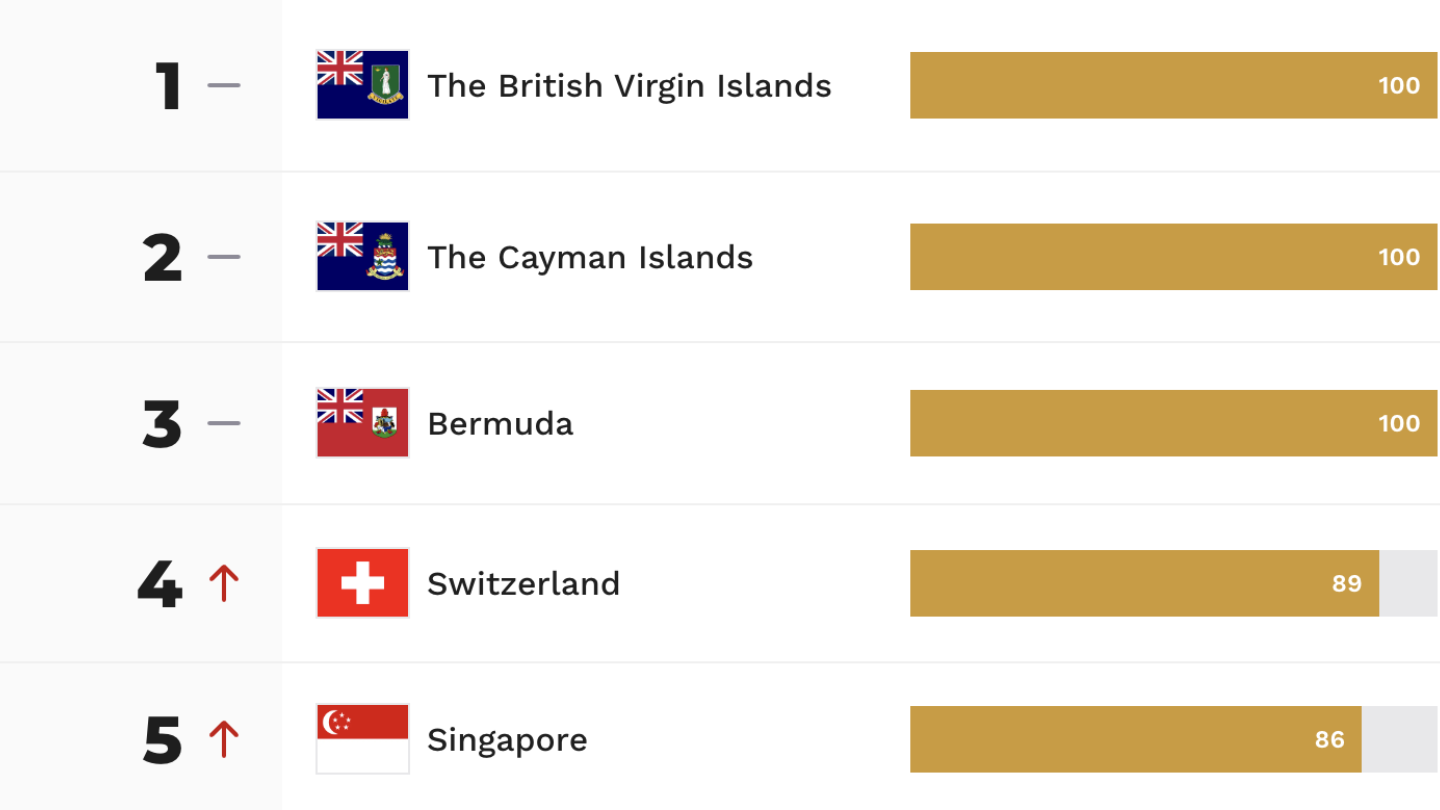This screenshot has height=810, width=1440.
Task: Open The Cayman Islands entry
Action: [x=590, y=258]
